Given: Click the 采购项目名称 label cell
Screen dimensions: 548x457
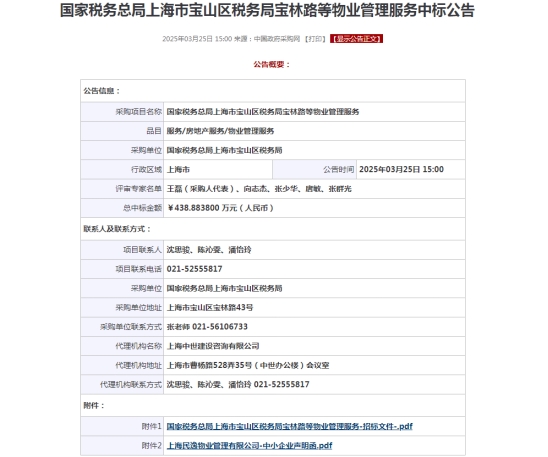Looking at the screenshot, I should click(x=122, y=112).
